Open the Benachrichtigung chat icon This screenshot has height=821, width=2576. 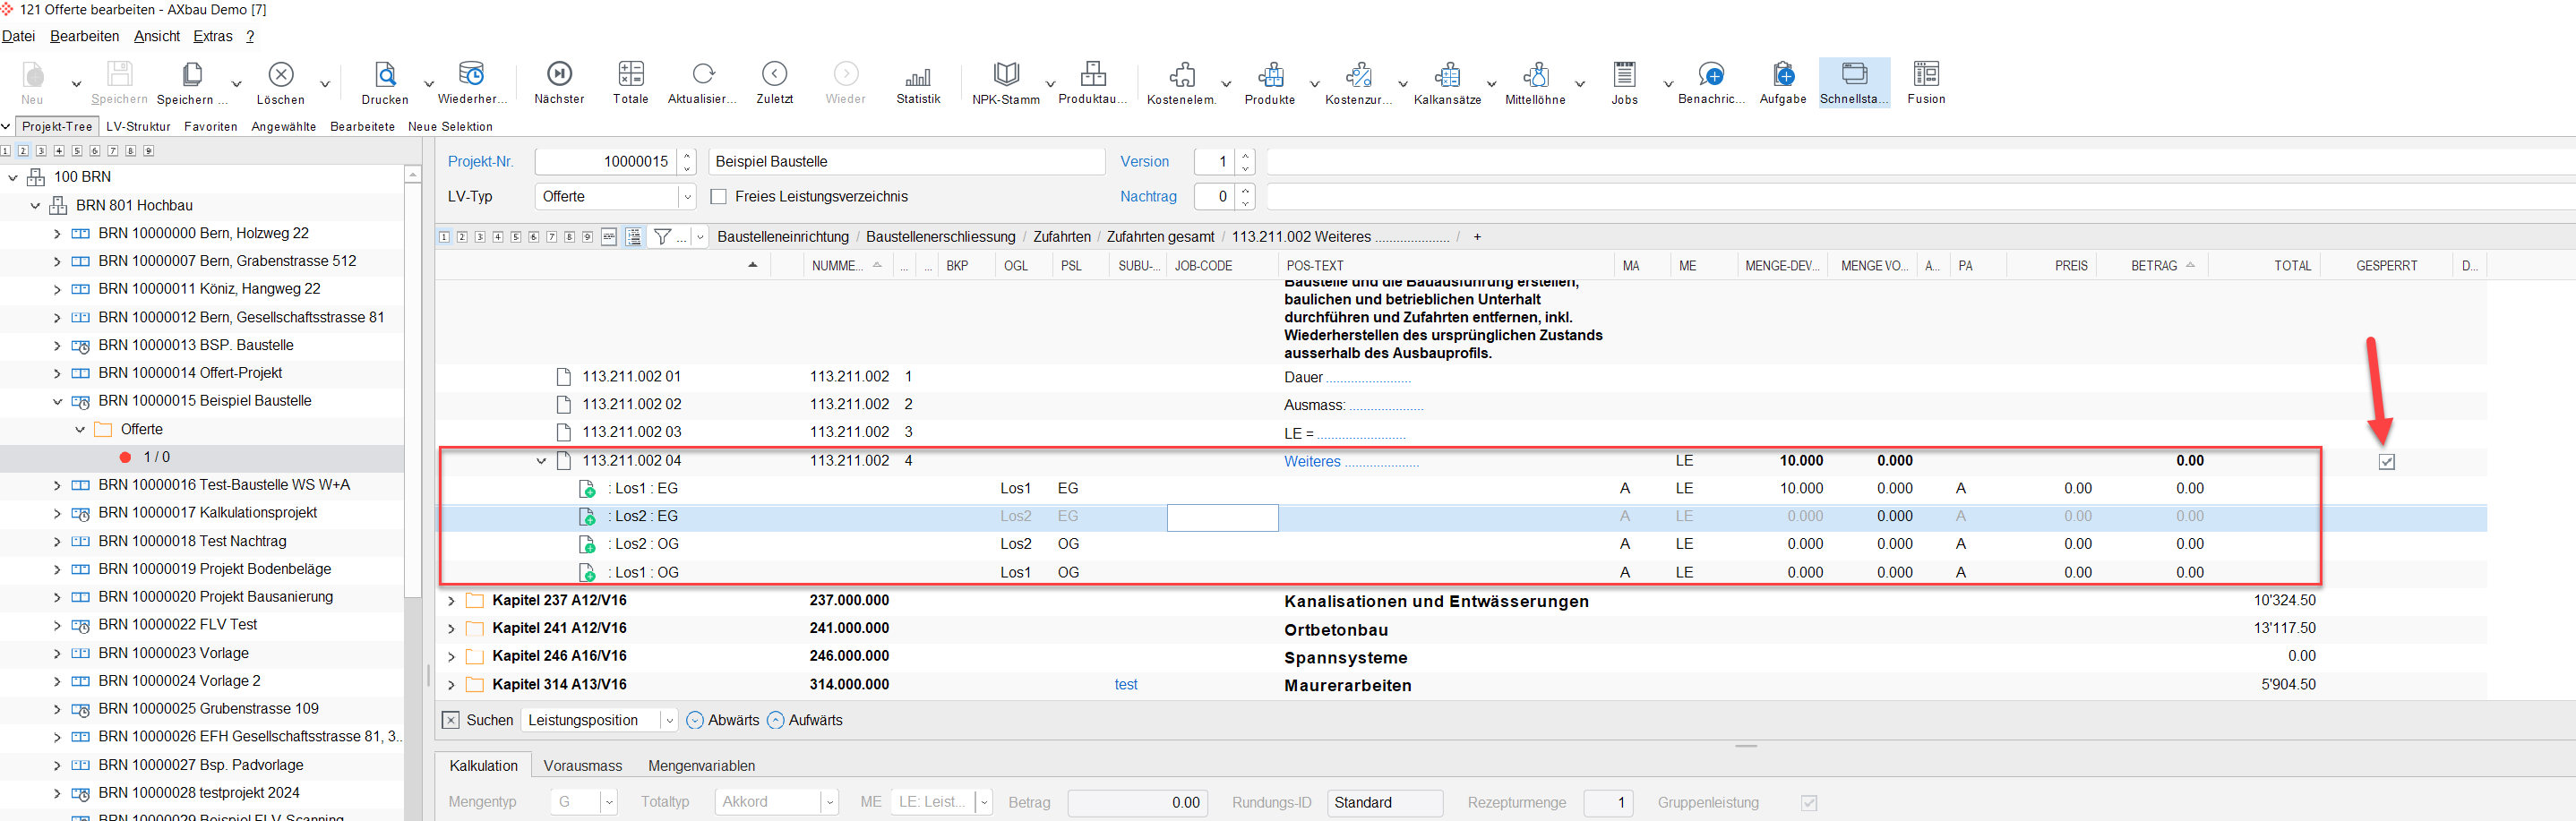pos(1711,74)
